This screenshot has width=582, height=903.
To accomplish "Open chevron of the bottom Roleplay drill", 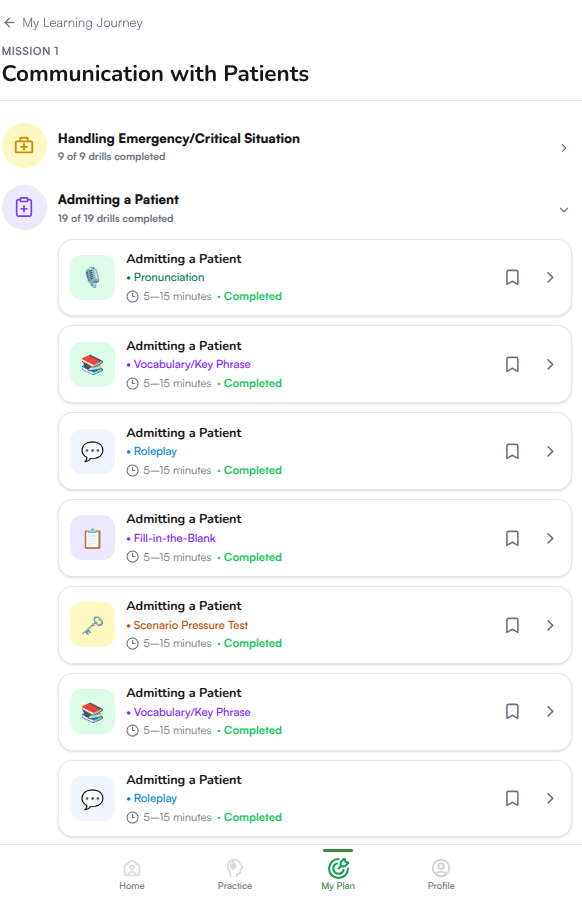I will point(550,798).
